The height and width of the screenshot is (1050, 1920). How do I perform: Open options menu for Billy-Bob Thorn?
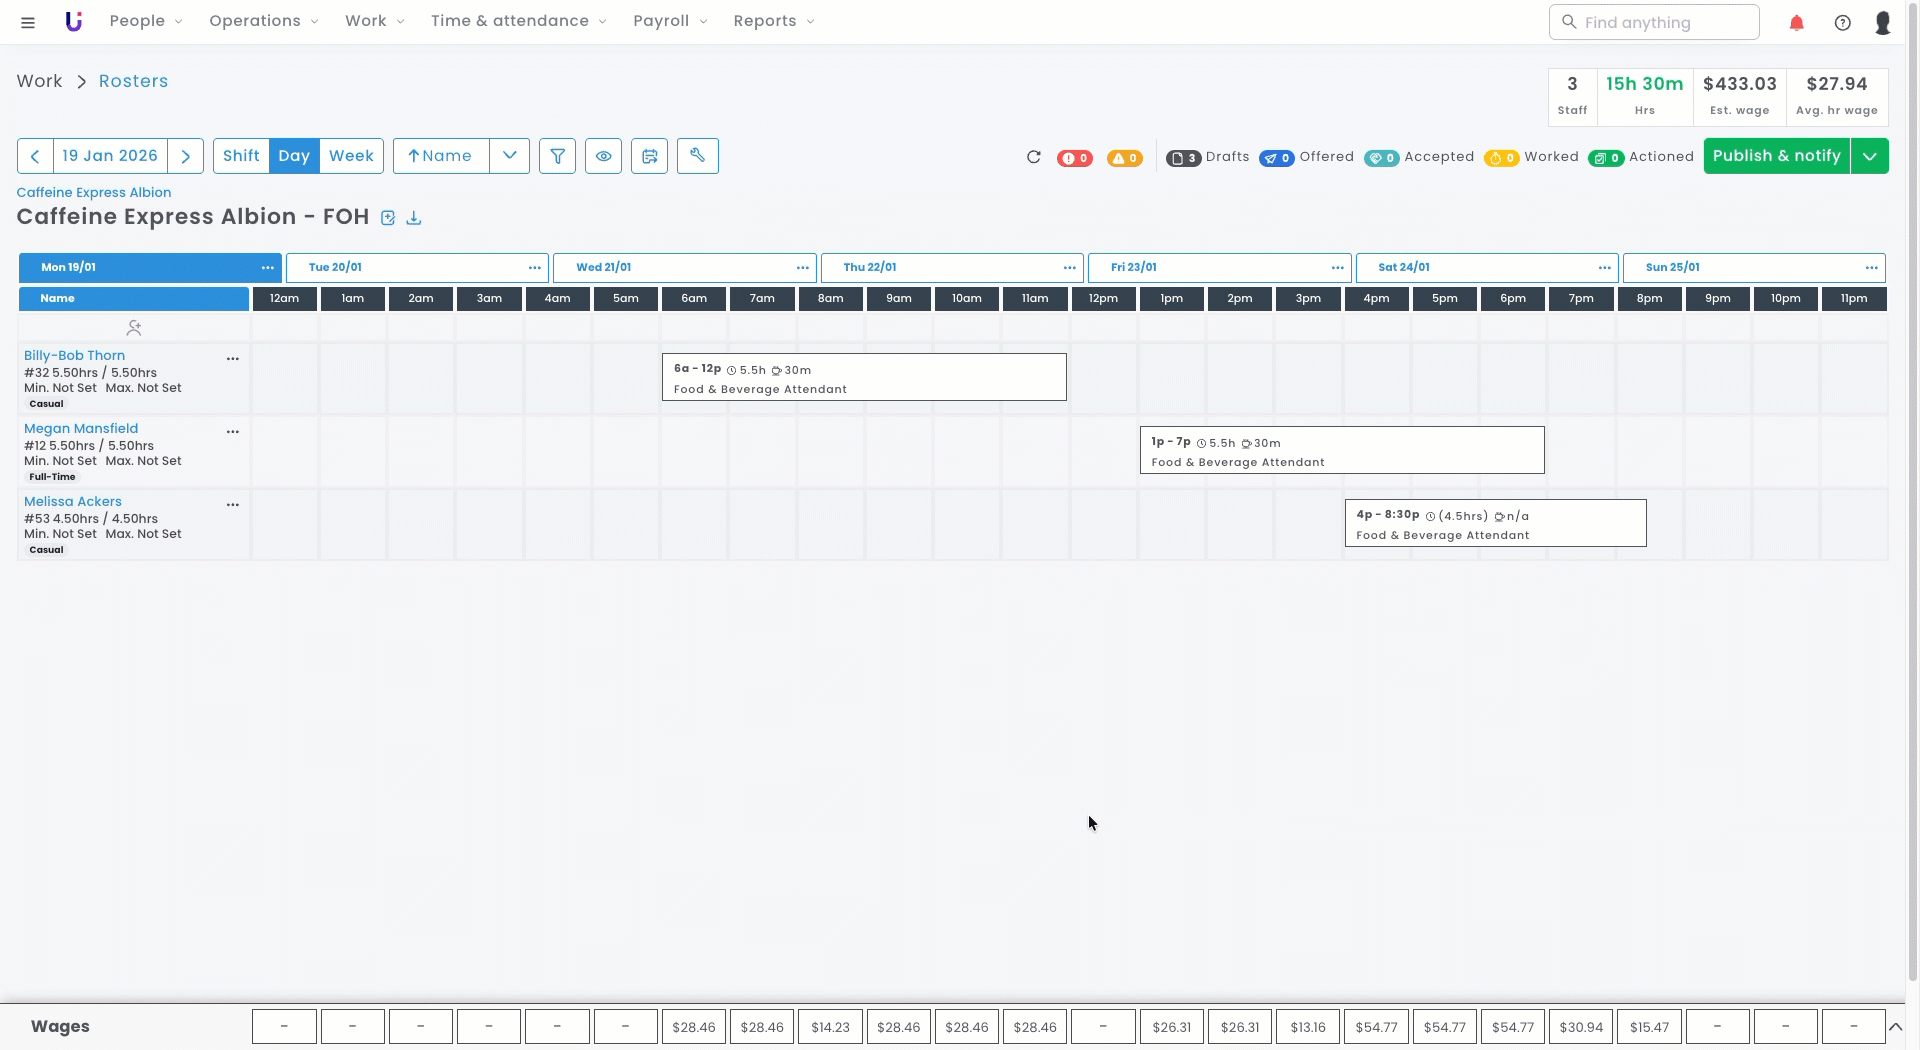233,359
